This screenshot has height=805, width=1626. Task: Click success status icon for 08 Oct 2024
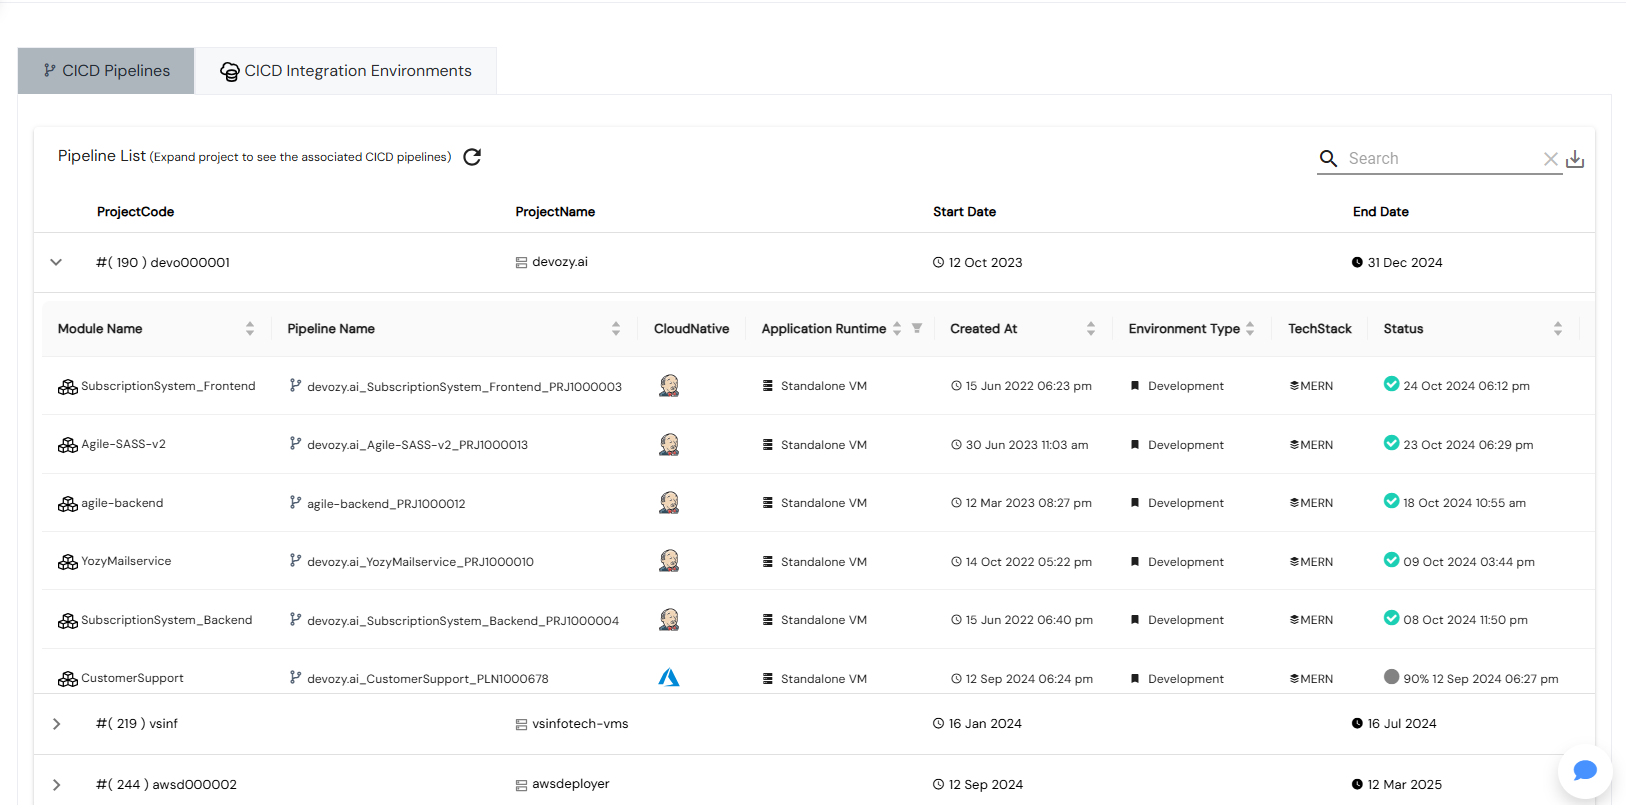click(x=1391, y=617)
